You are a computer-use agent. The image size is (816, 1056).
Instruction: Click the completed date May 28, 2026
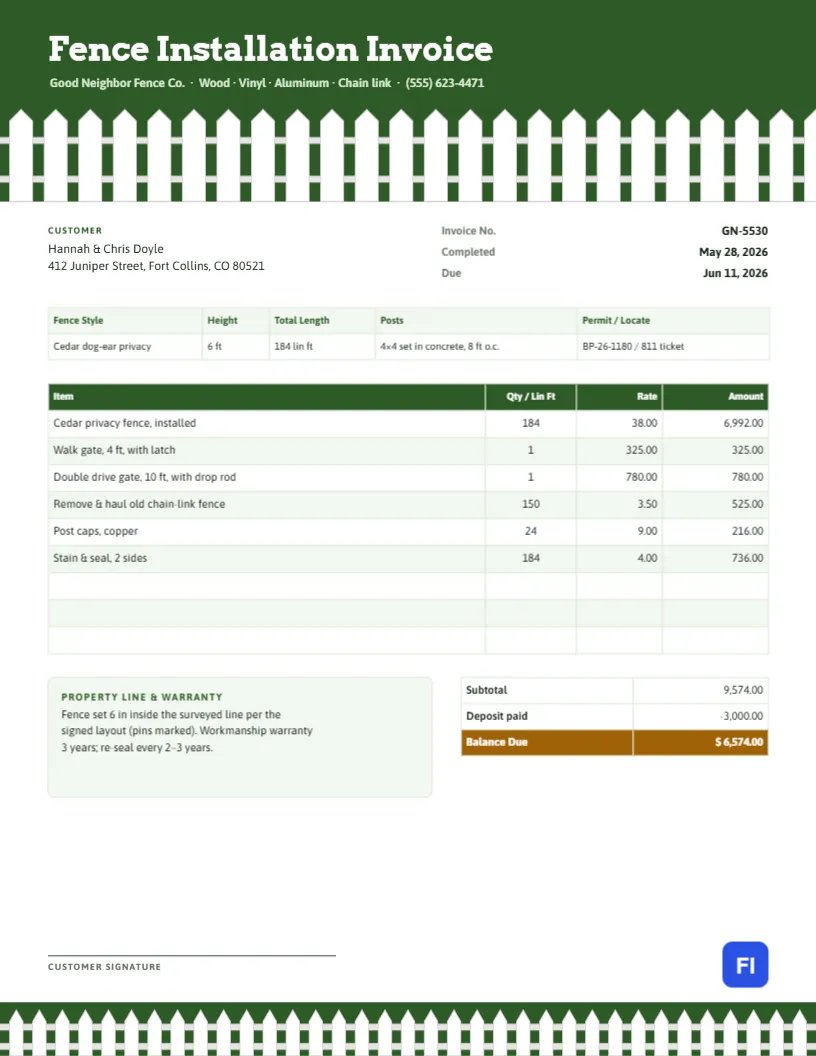point(733,252)
